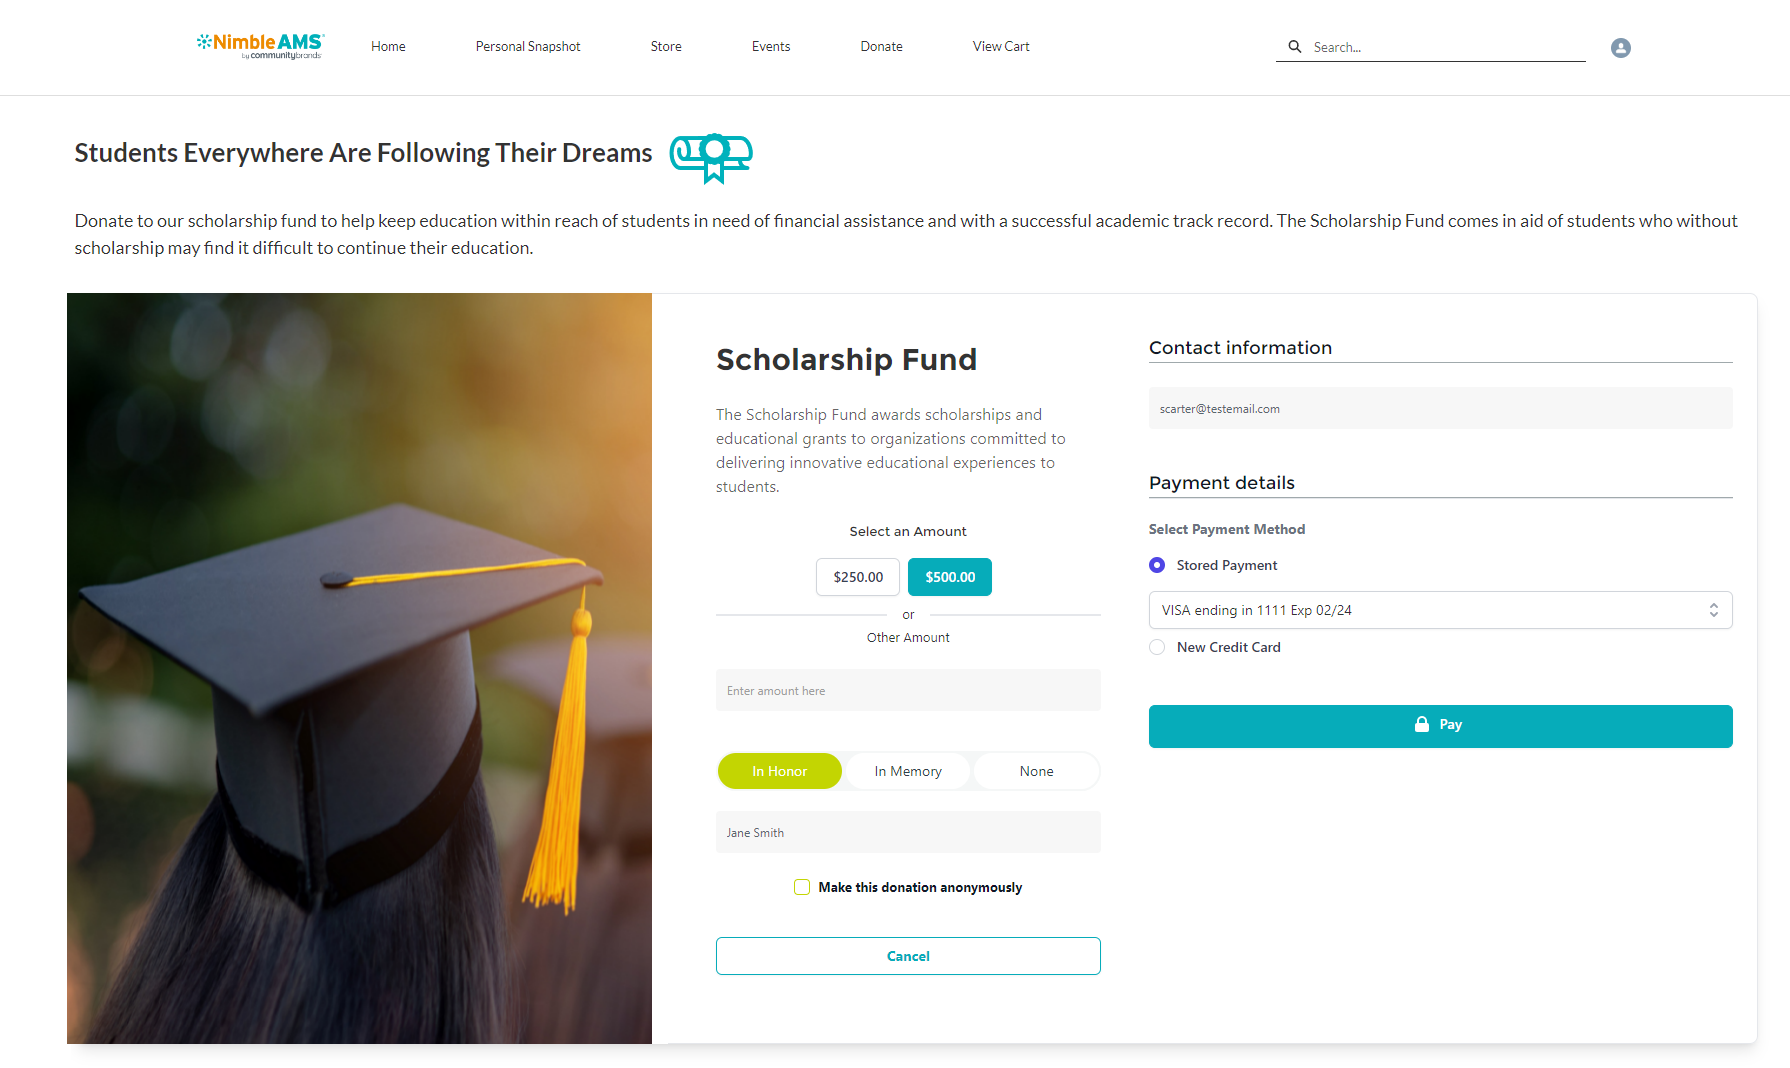This screenshot has height=1068, width=1790.
Task: Select the Stored Payment radio button
Action: (x=1157, y=565)
